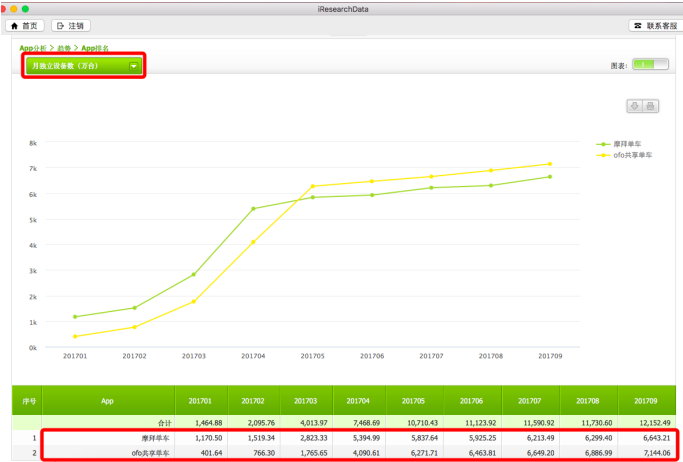Click the 注销 logout button
683x462 pixels.
coord(71,25)
